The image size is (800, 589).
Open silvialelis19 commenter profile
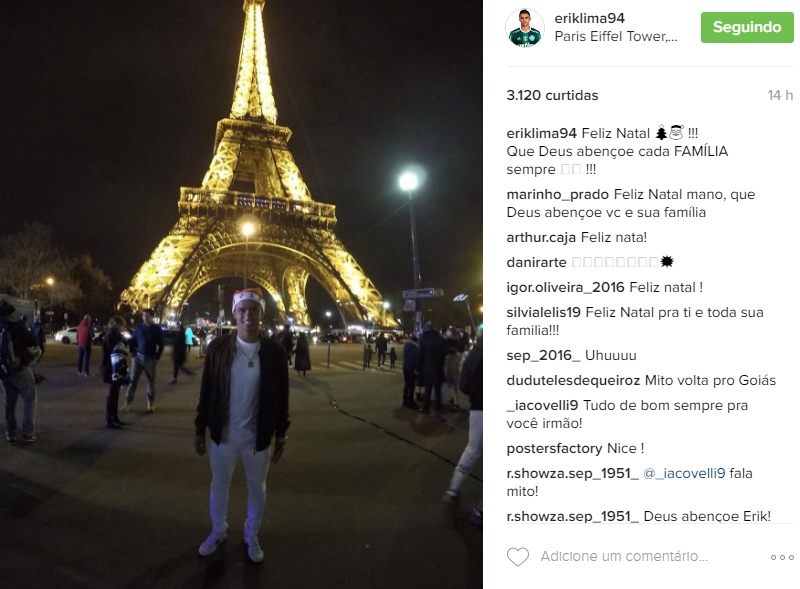tap(543, 312)
